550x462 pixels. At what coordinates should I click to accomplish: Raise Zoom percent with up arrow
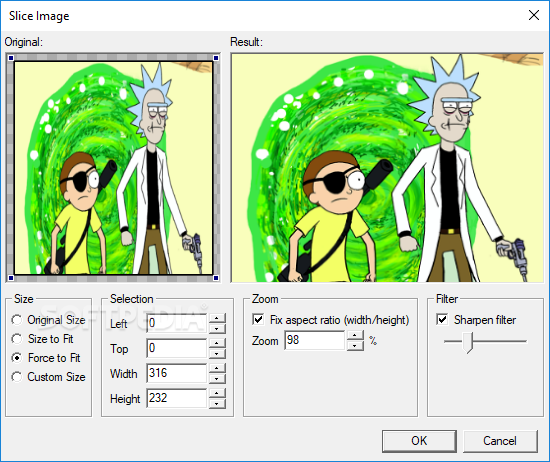[355, 335]
